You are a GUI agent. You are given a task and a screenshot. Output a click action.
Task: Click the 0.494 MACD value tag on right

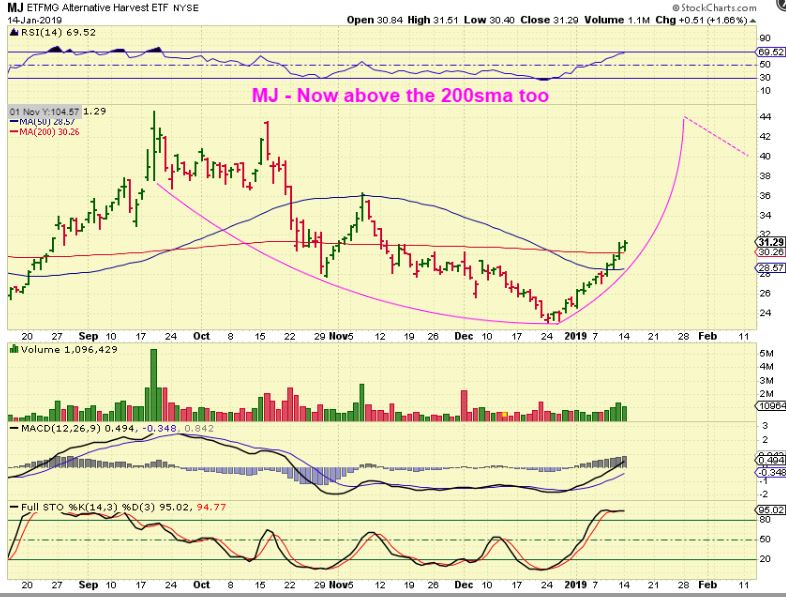(x=771, y=461)
